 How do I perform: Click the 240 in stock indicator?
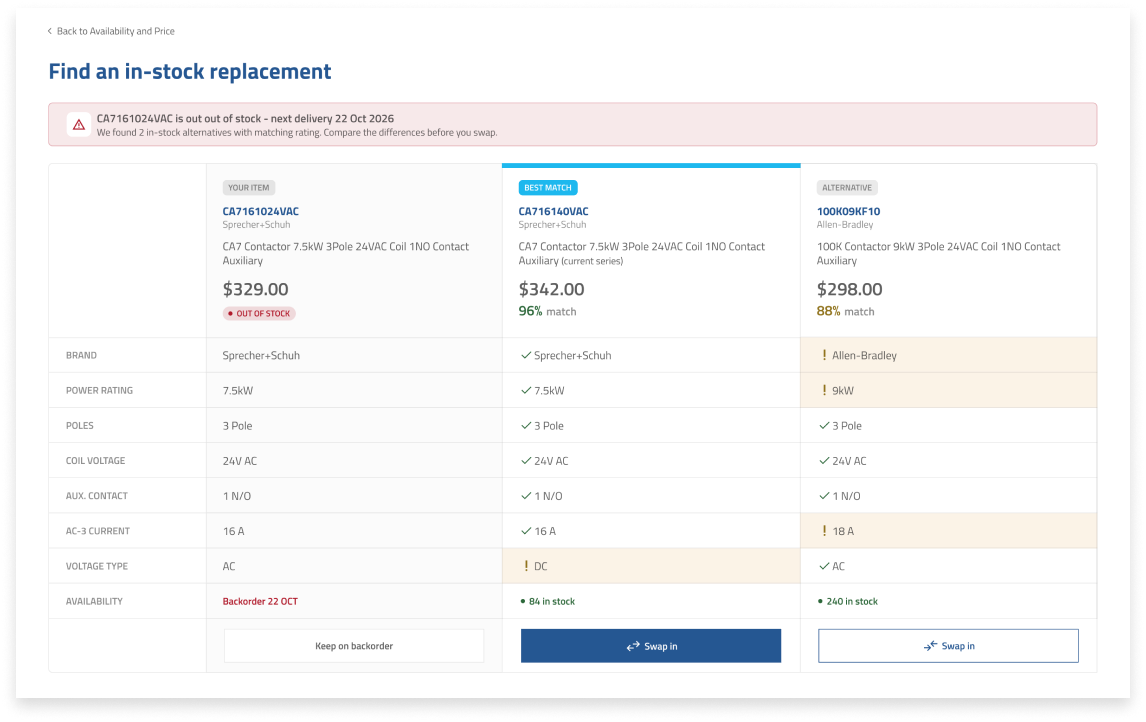click(x=848, y=601)
